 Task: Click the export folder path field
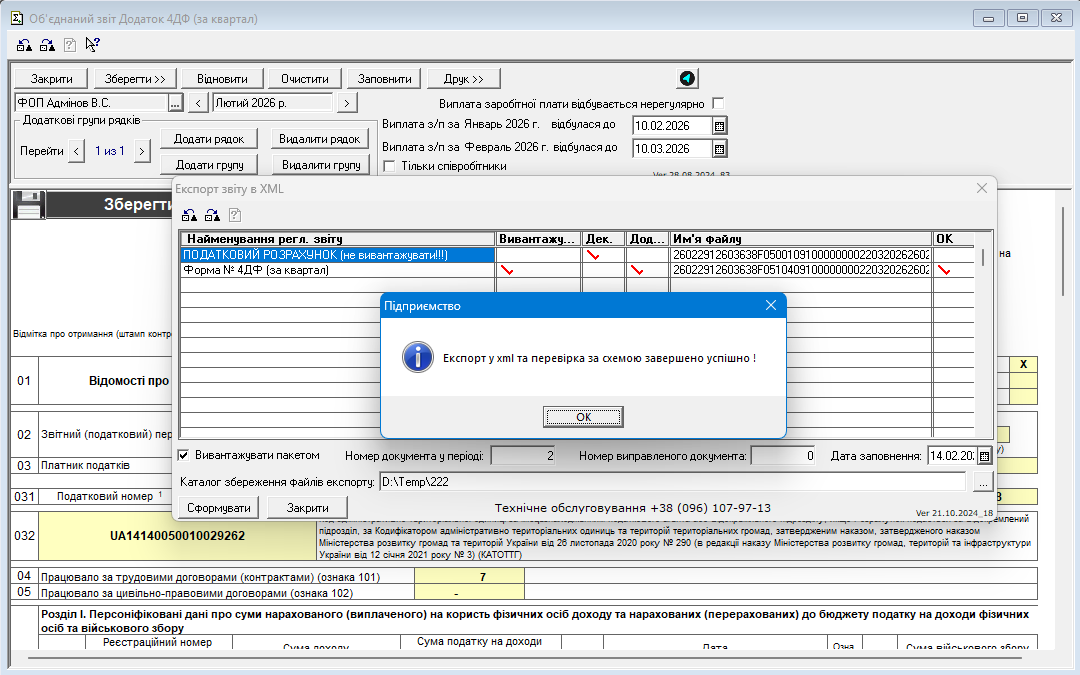(x=670, y=483)
